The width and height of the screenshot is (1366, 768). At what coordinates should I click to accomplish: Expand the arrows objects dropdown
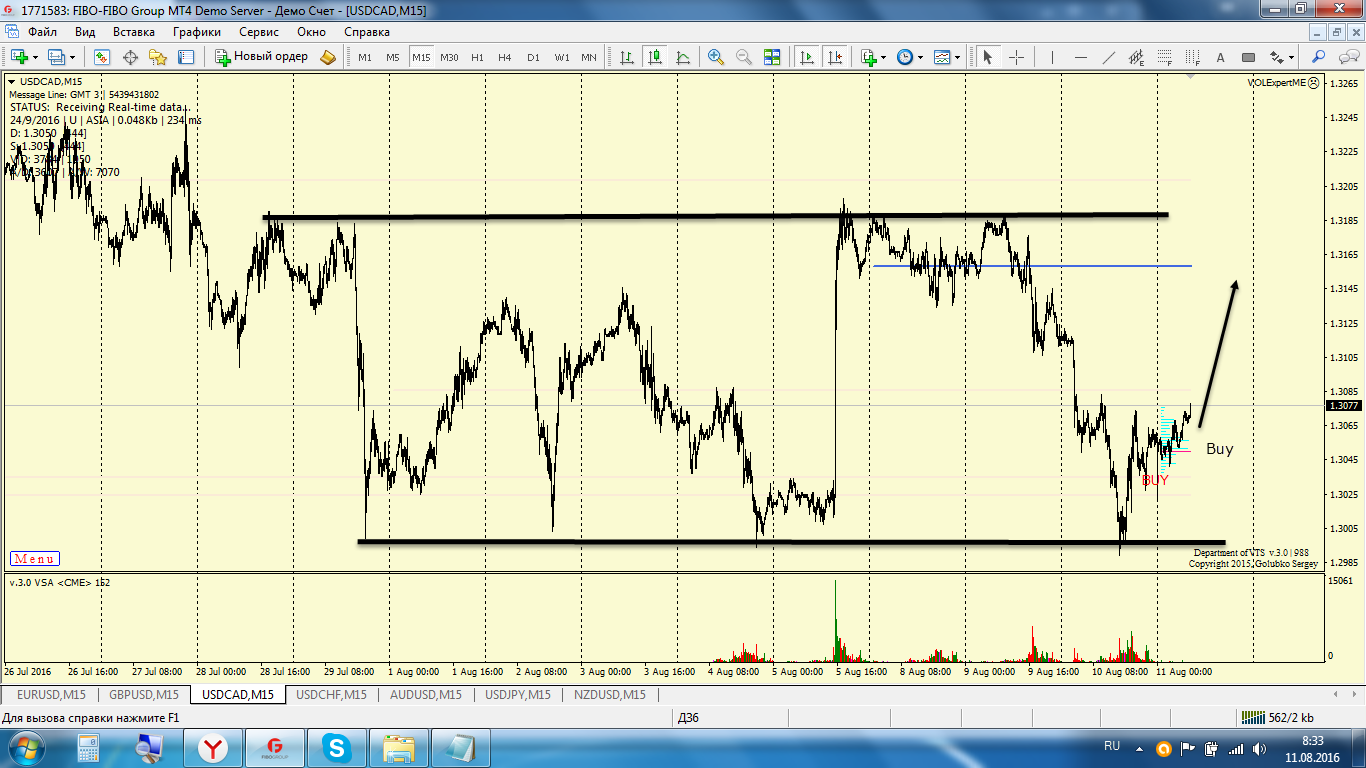click(1291, 57)
